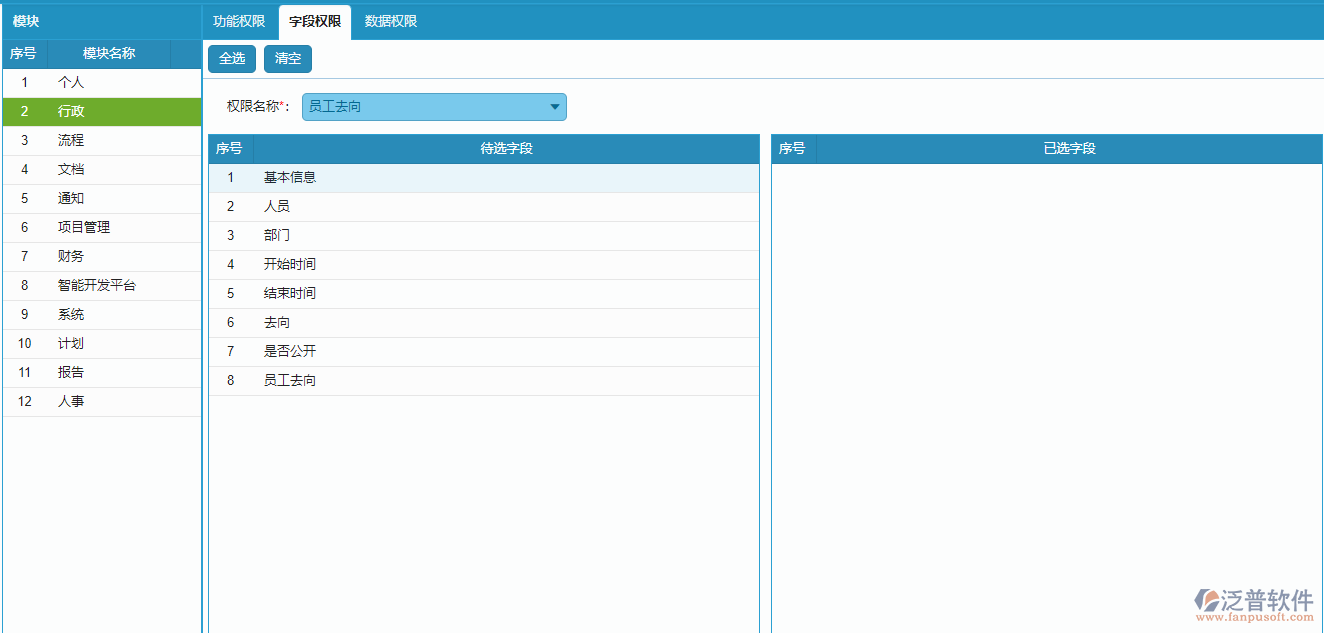
Task: Click the 已选字段 column header
Action: 1069,149
